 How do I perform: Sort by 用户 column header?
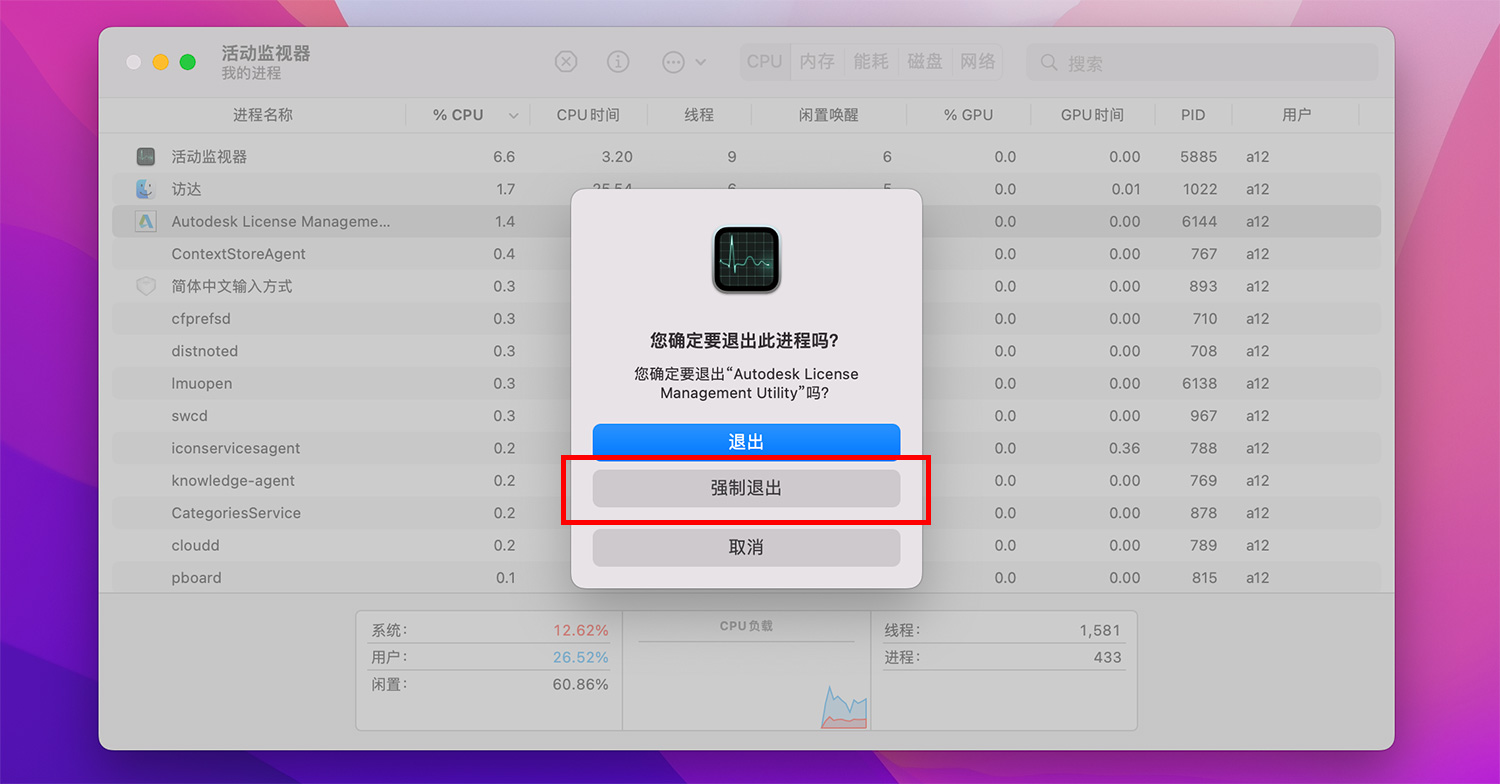[x=1296, y=115]
